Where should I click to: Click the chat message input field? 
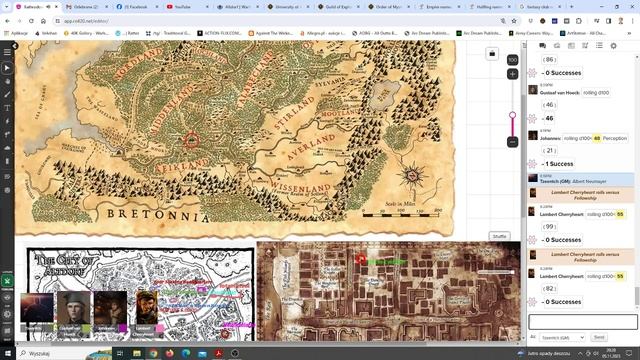(583, 322)
